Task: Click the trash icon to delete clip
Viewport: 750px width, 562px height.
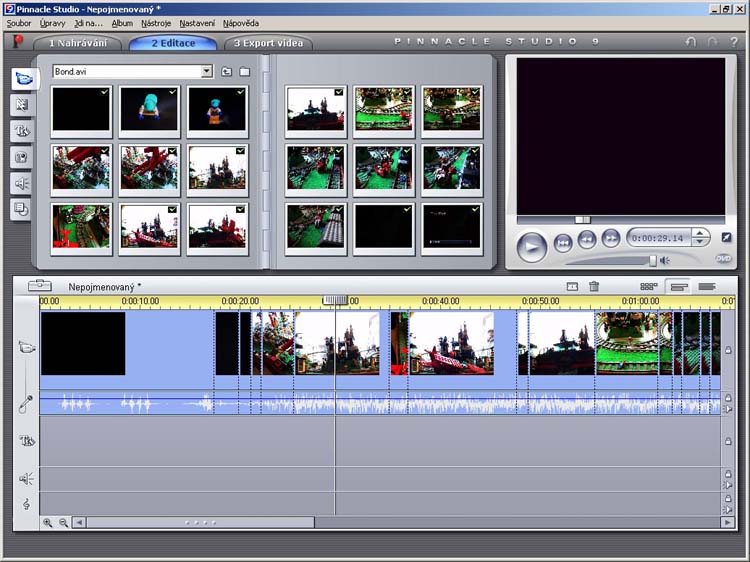Action: [x=594, y=287]
